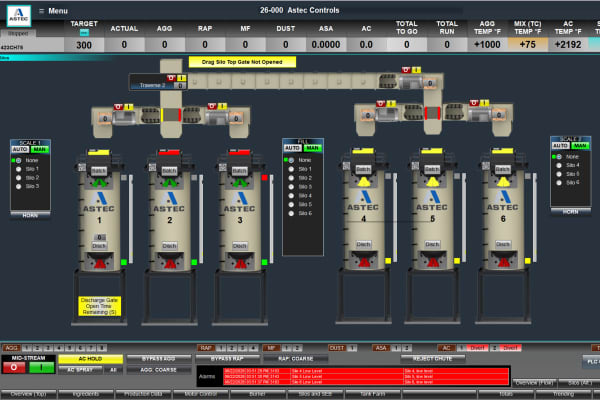Image resolution: width=600 pixels, height=400 pixels.
Task: Open the Motor Control tab
Action: coord(201,394)
